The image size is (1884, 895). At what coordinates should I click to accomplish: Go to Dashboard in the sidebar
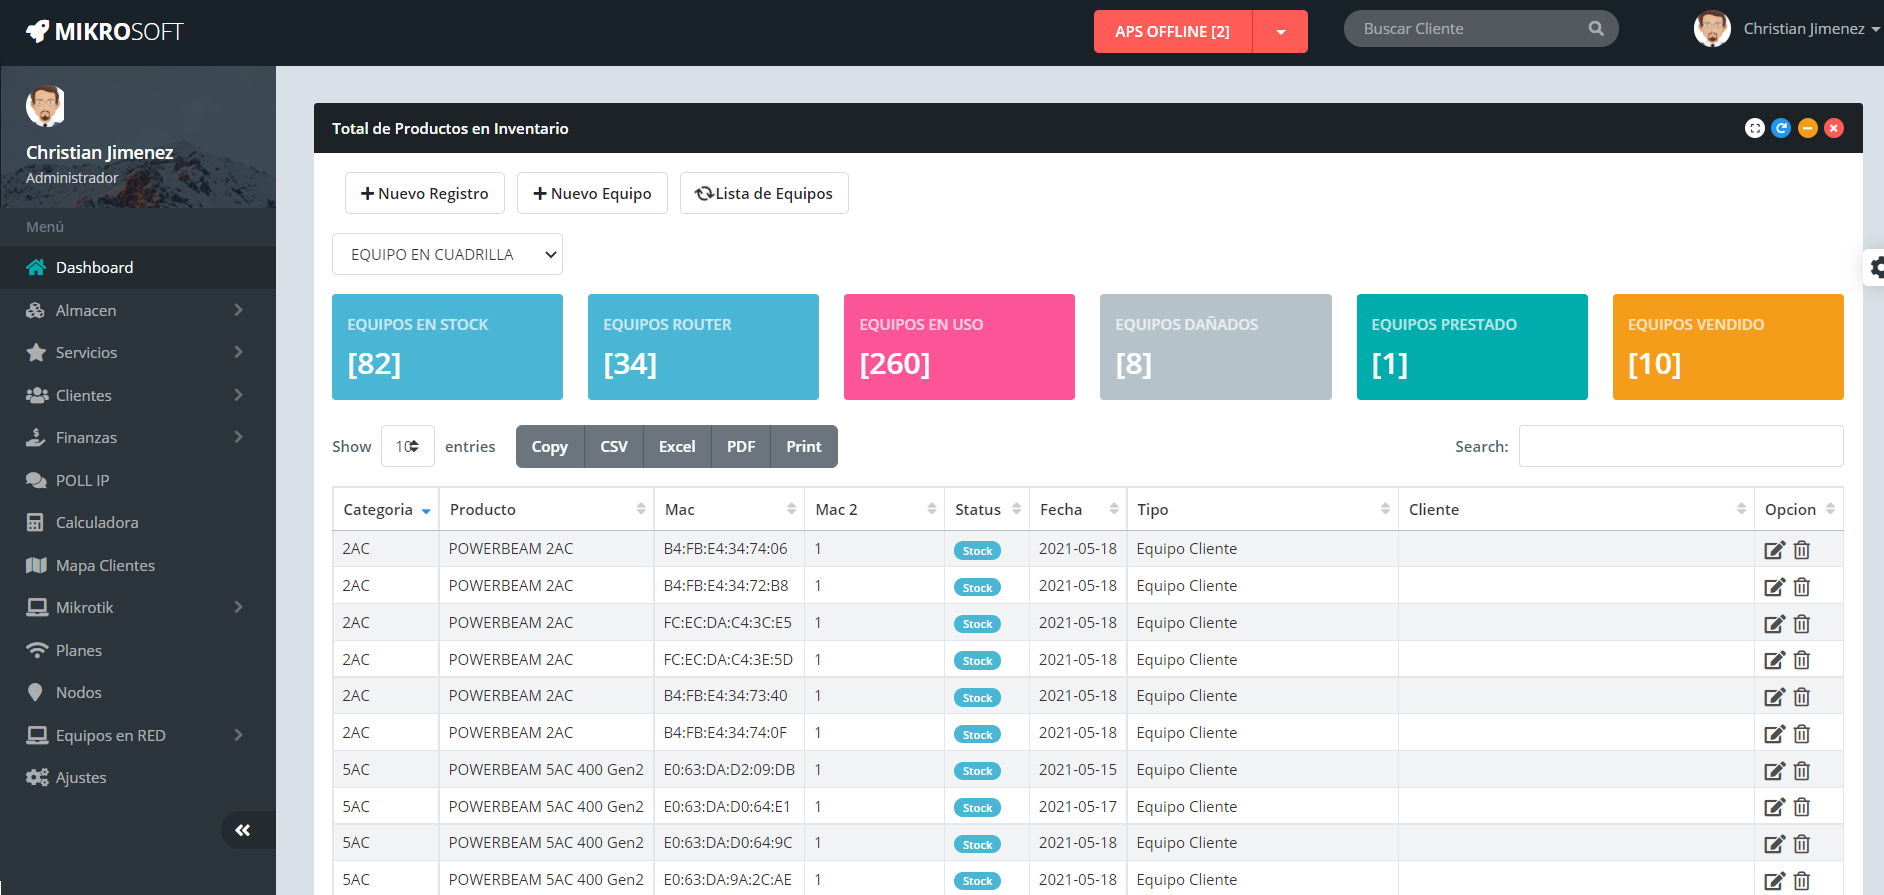[138, 267]
